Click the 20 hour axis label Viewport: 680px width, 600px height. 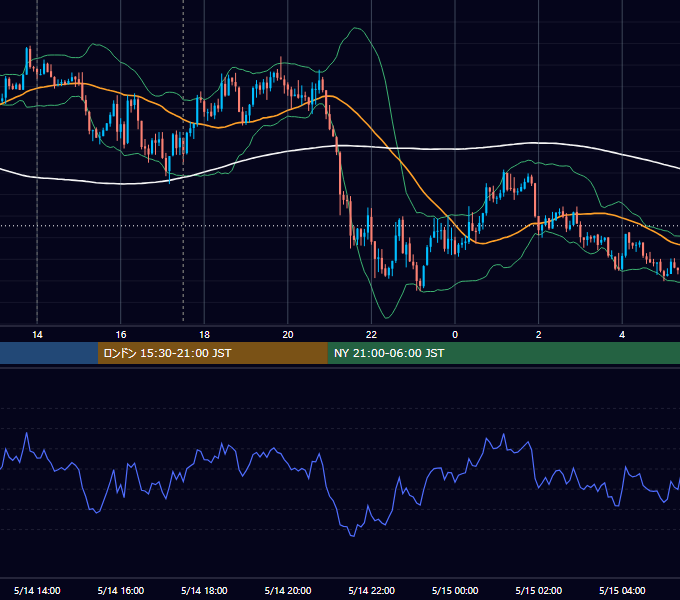pos(288,335)
